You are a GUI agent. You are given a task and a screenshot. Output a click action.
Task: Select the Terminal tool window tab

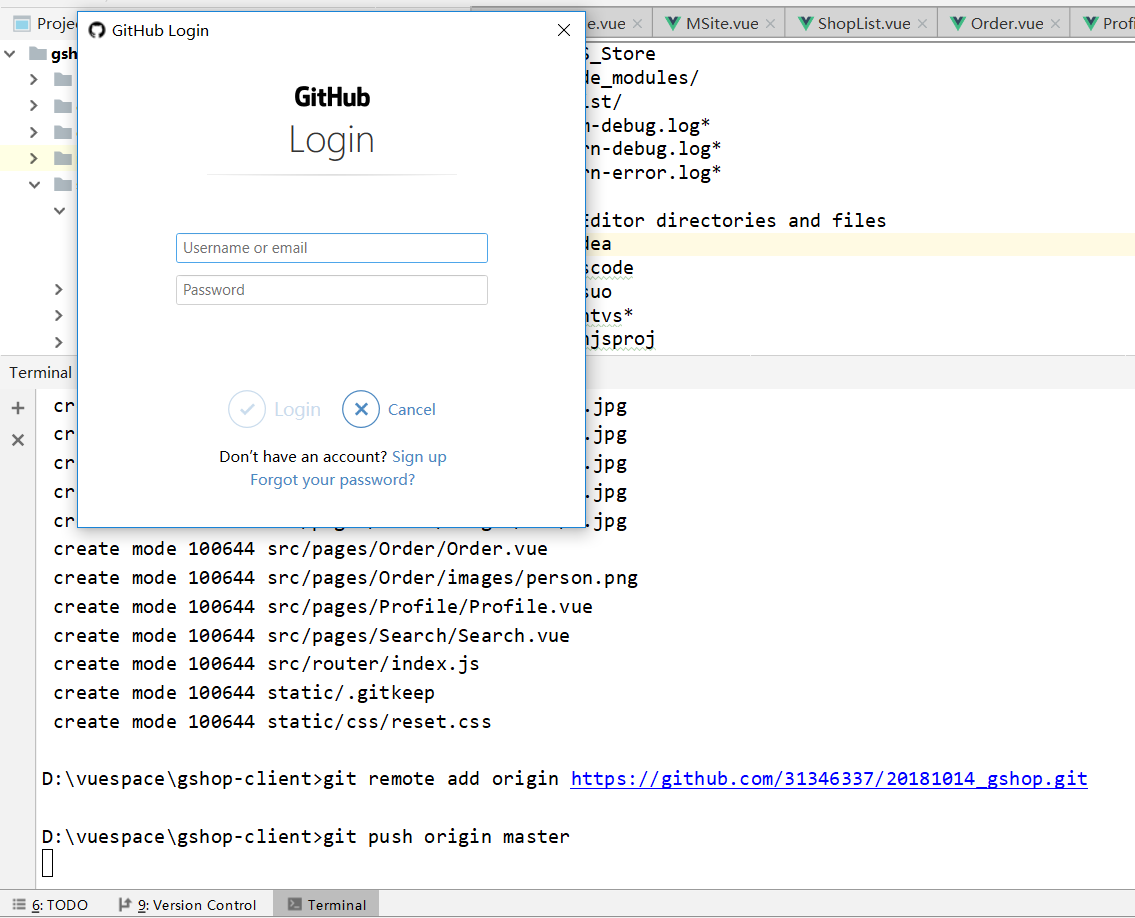pyautogui.click(x=326, y=905)
